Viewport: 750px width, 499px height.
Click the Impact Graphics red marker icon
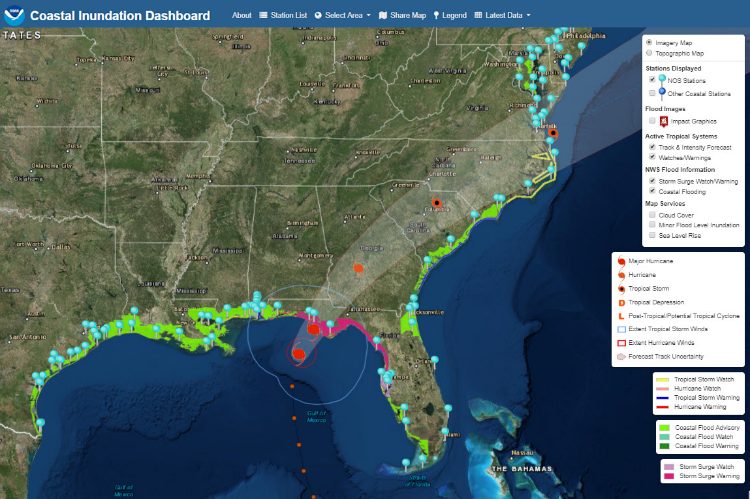coord(663,121)
